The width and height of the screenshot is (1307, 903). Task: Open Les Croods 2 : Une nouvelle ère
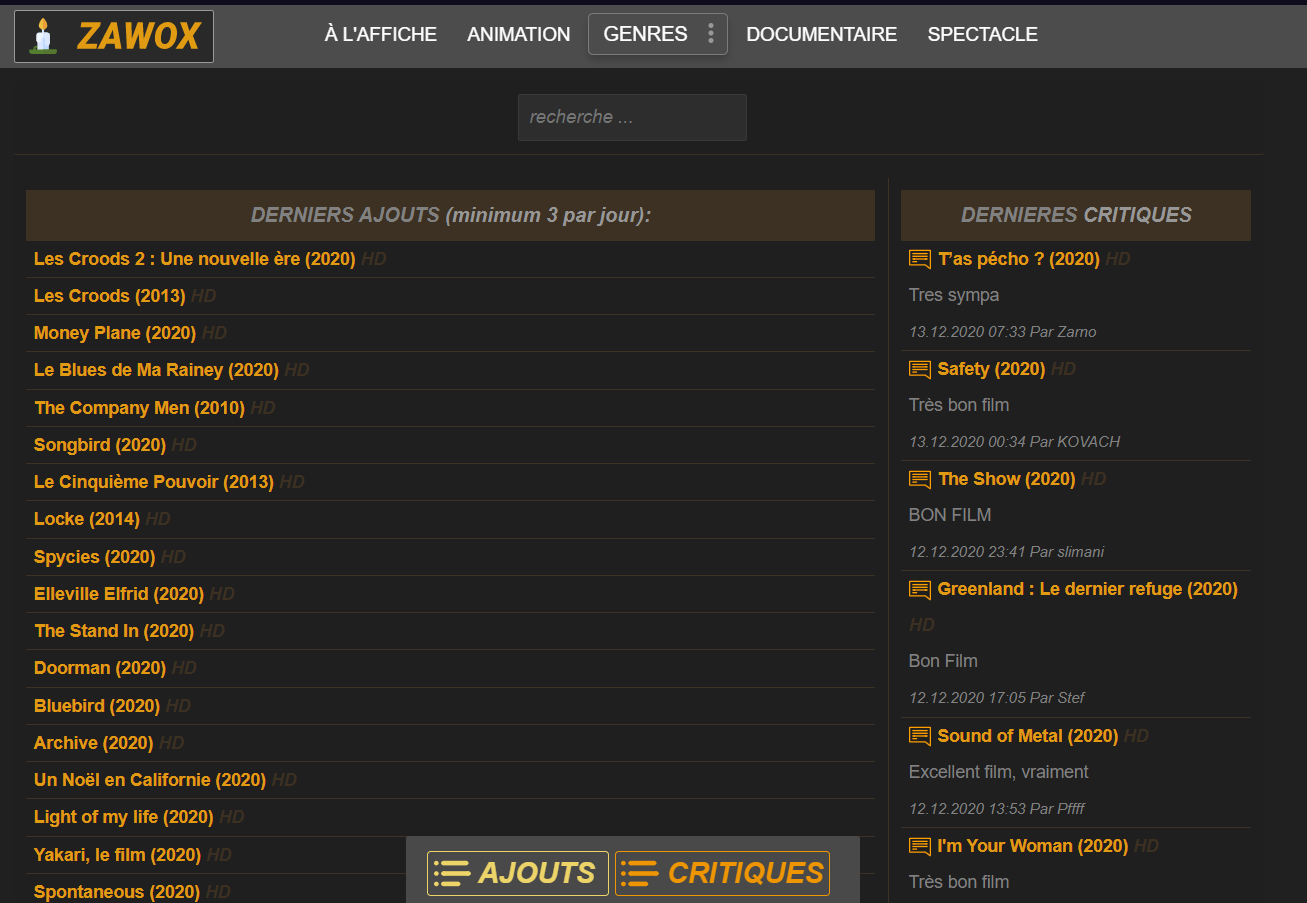tap(195, 259)
